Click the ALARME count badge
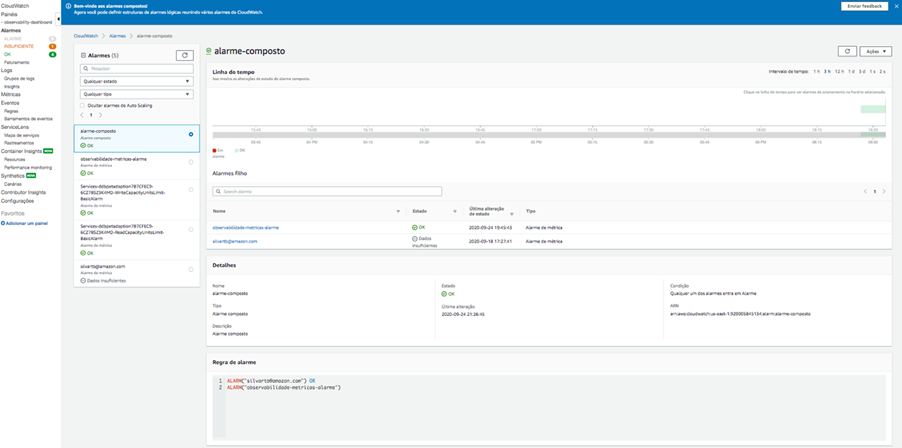This screenshot has height=448, width=902. pos(52,39)
